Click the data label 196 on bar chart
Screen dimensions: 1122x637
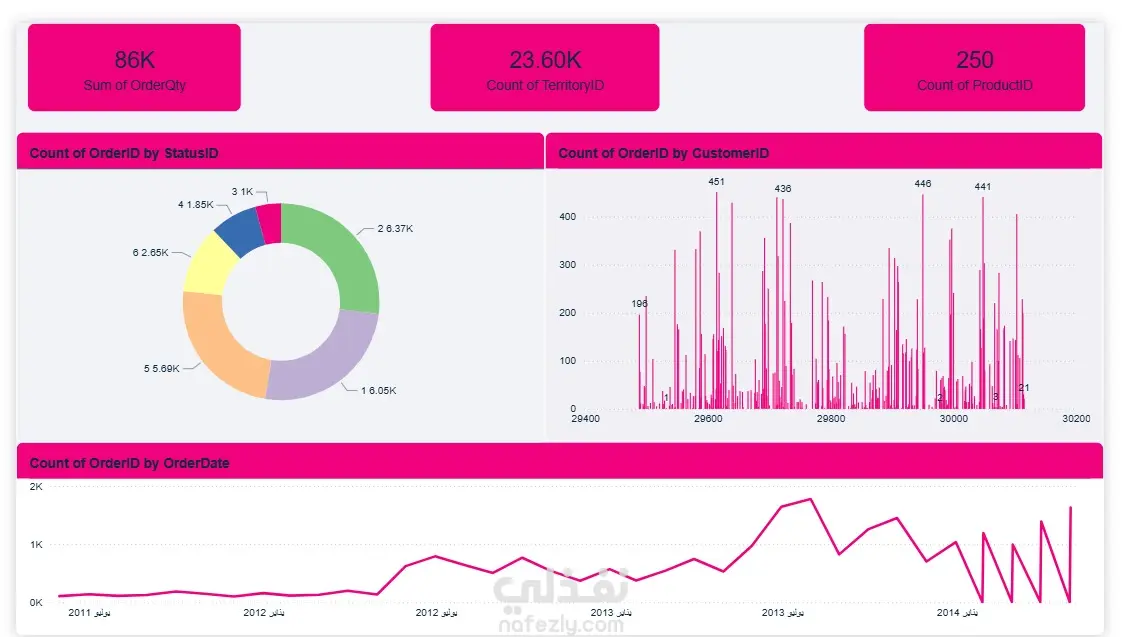coord(639,303)
